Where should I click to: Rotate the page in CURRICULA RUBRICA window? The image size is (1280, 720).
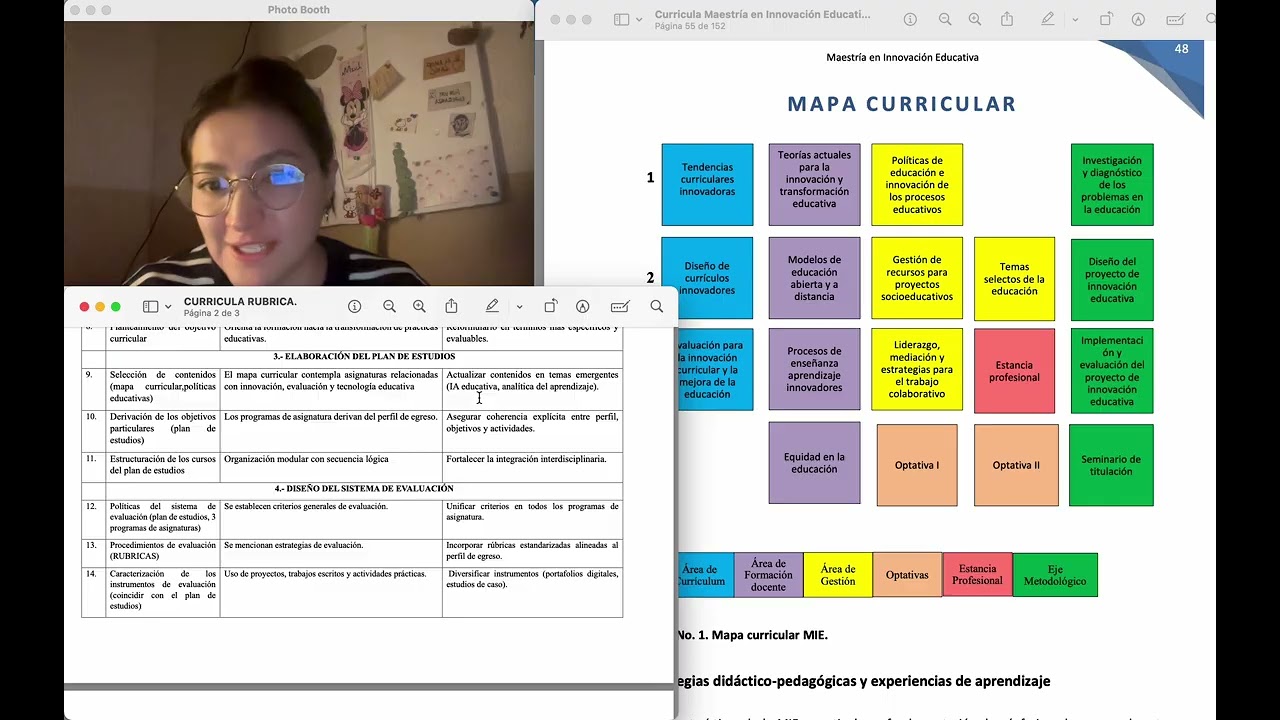[550, 306]
